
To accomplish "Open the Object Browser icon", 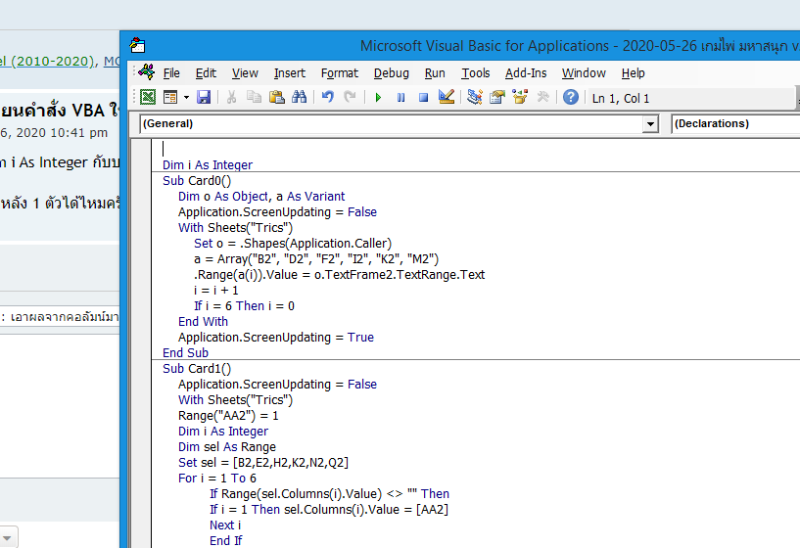I will pos(519,97).
